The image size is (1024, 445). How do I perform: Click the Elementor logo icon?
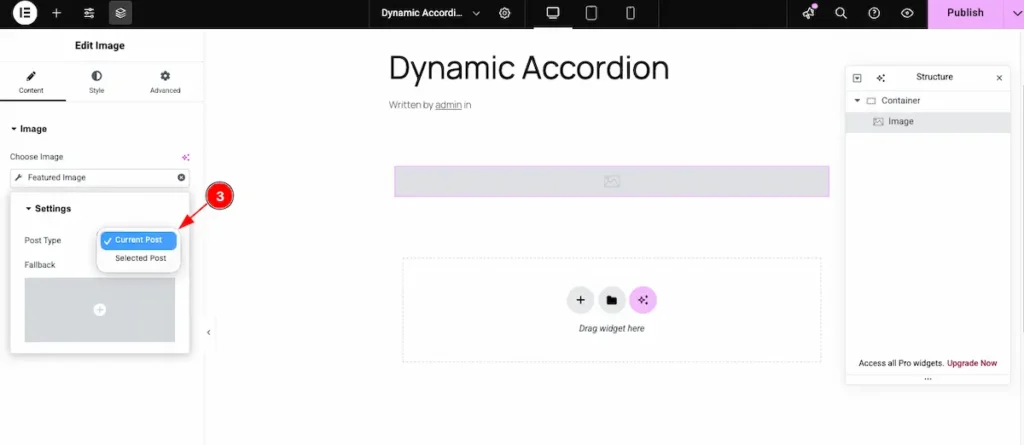pos(25,13)
